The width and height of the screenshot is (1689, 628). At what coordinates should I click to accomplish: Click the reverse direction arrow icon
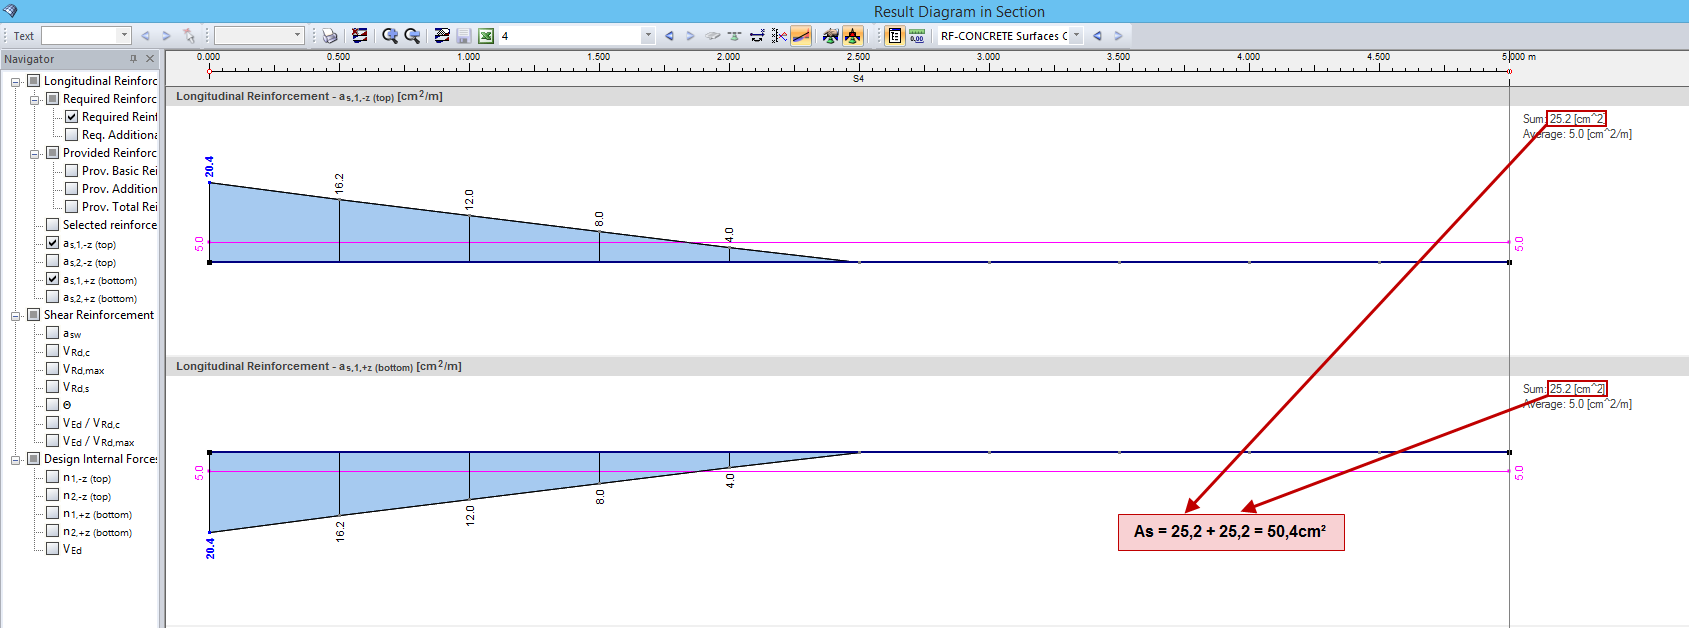pos(757,36)
